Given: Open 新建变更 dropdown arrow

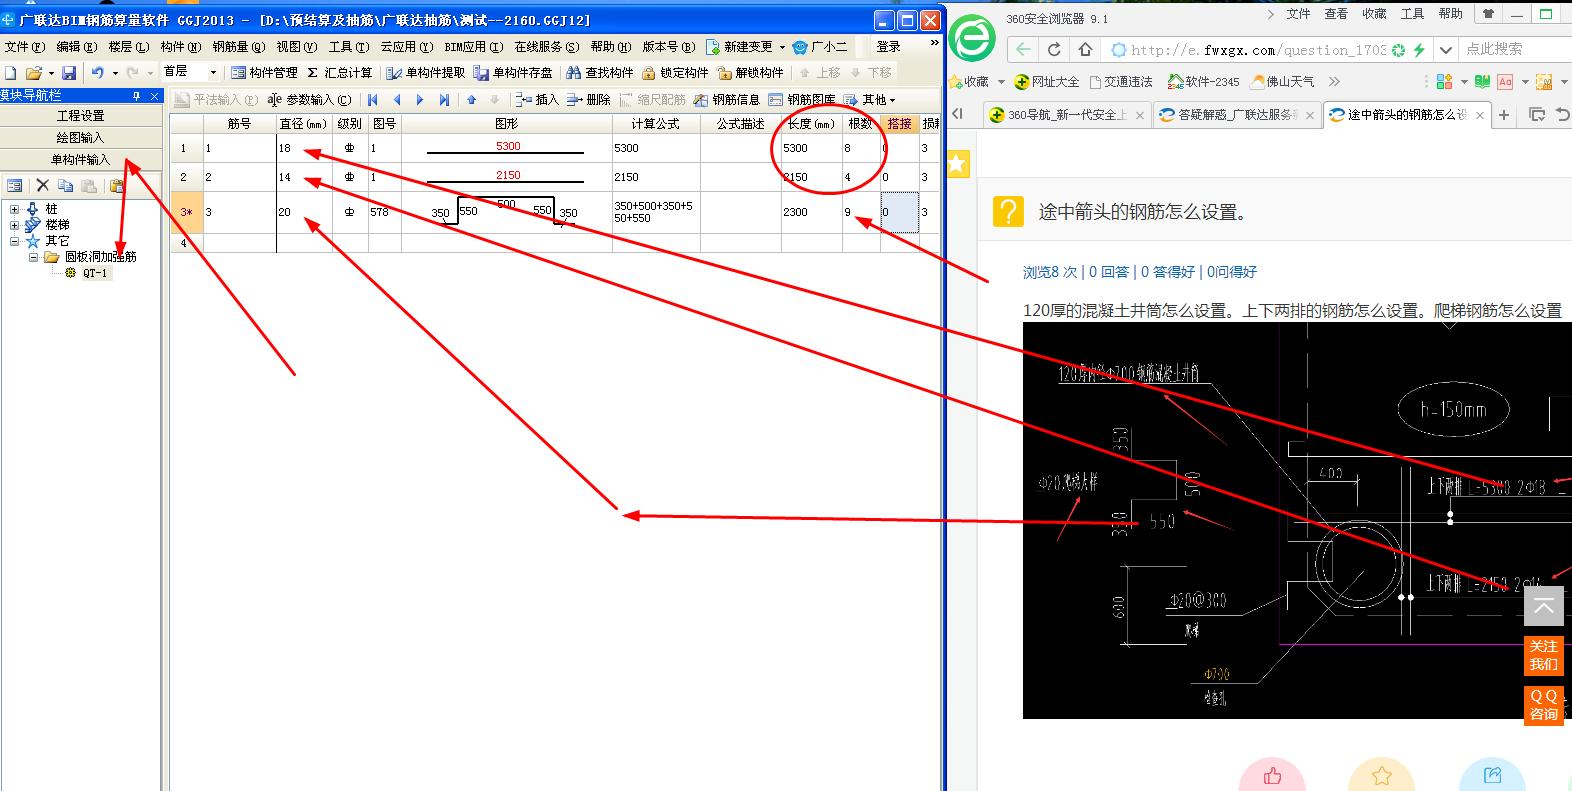Looking at the screenshot, I should (782, 47).
